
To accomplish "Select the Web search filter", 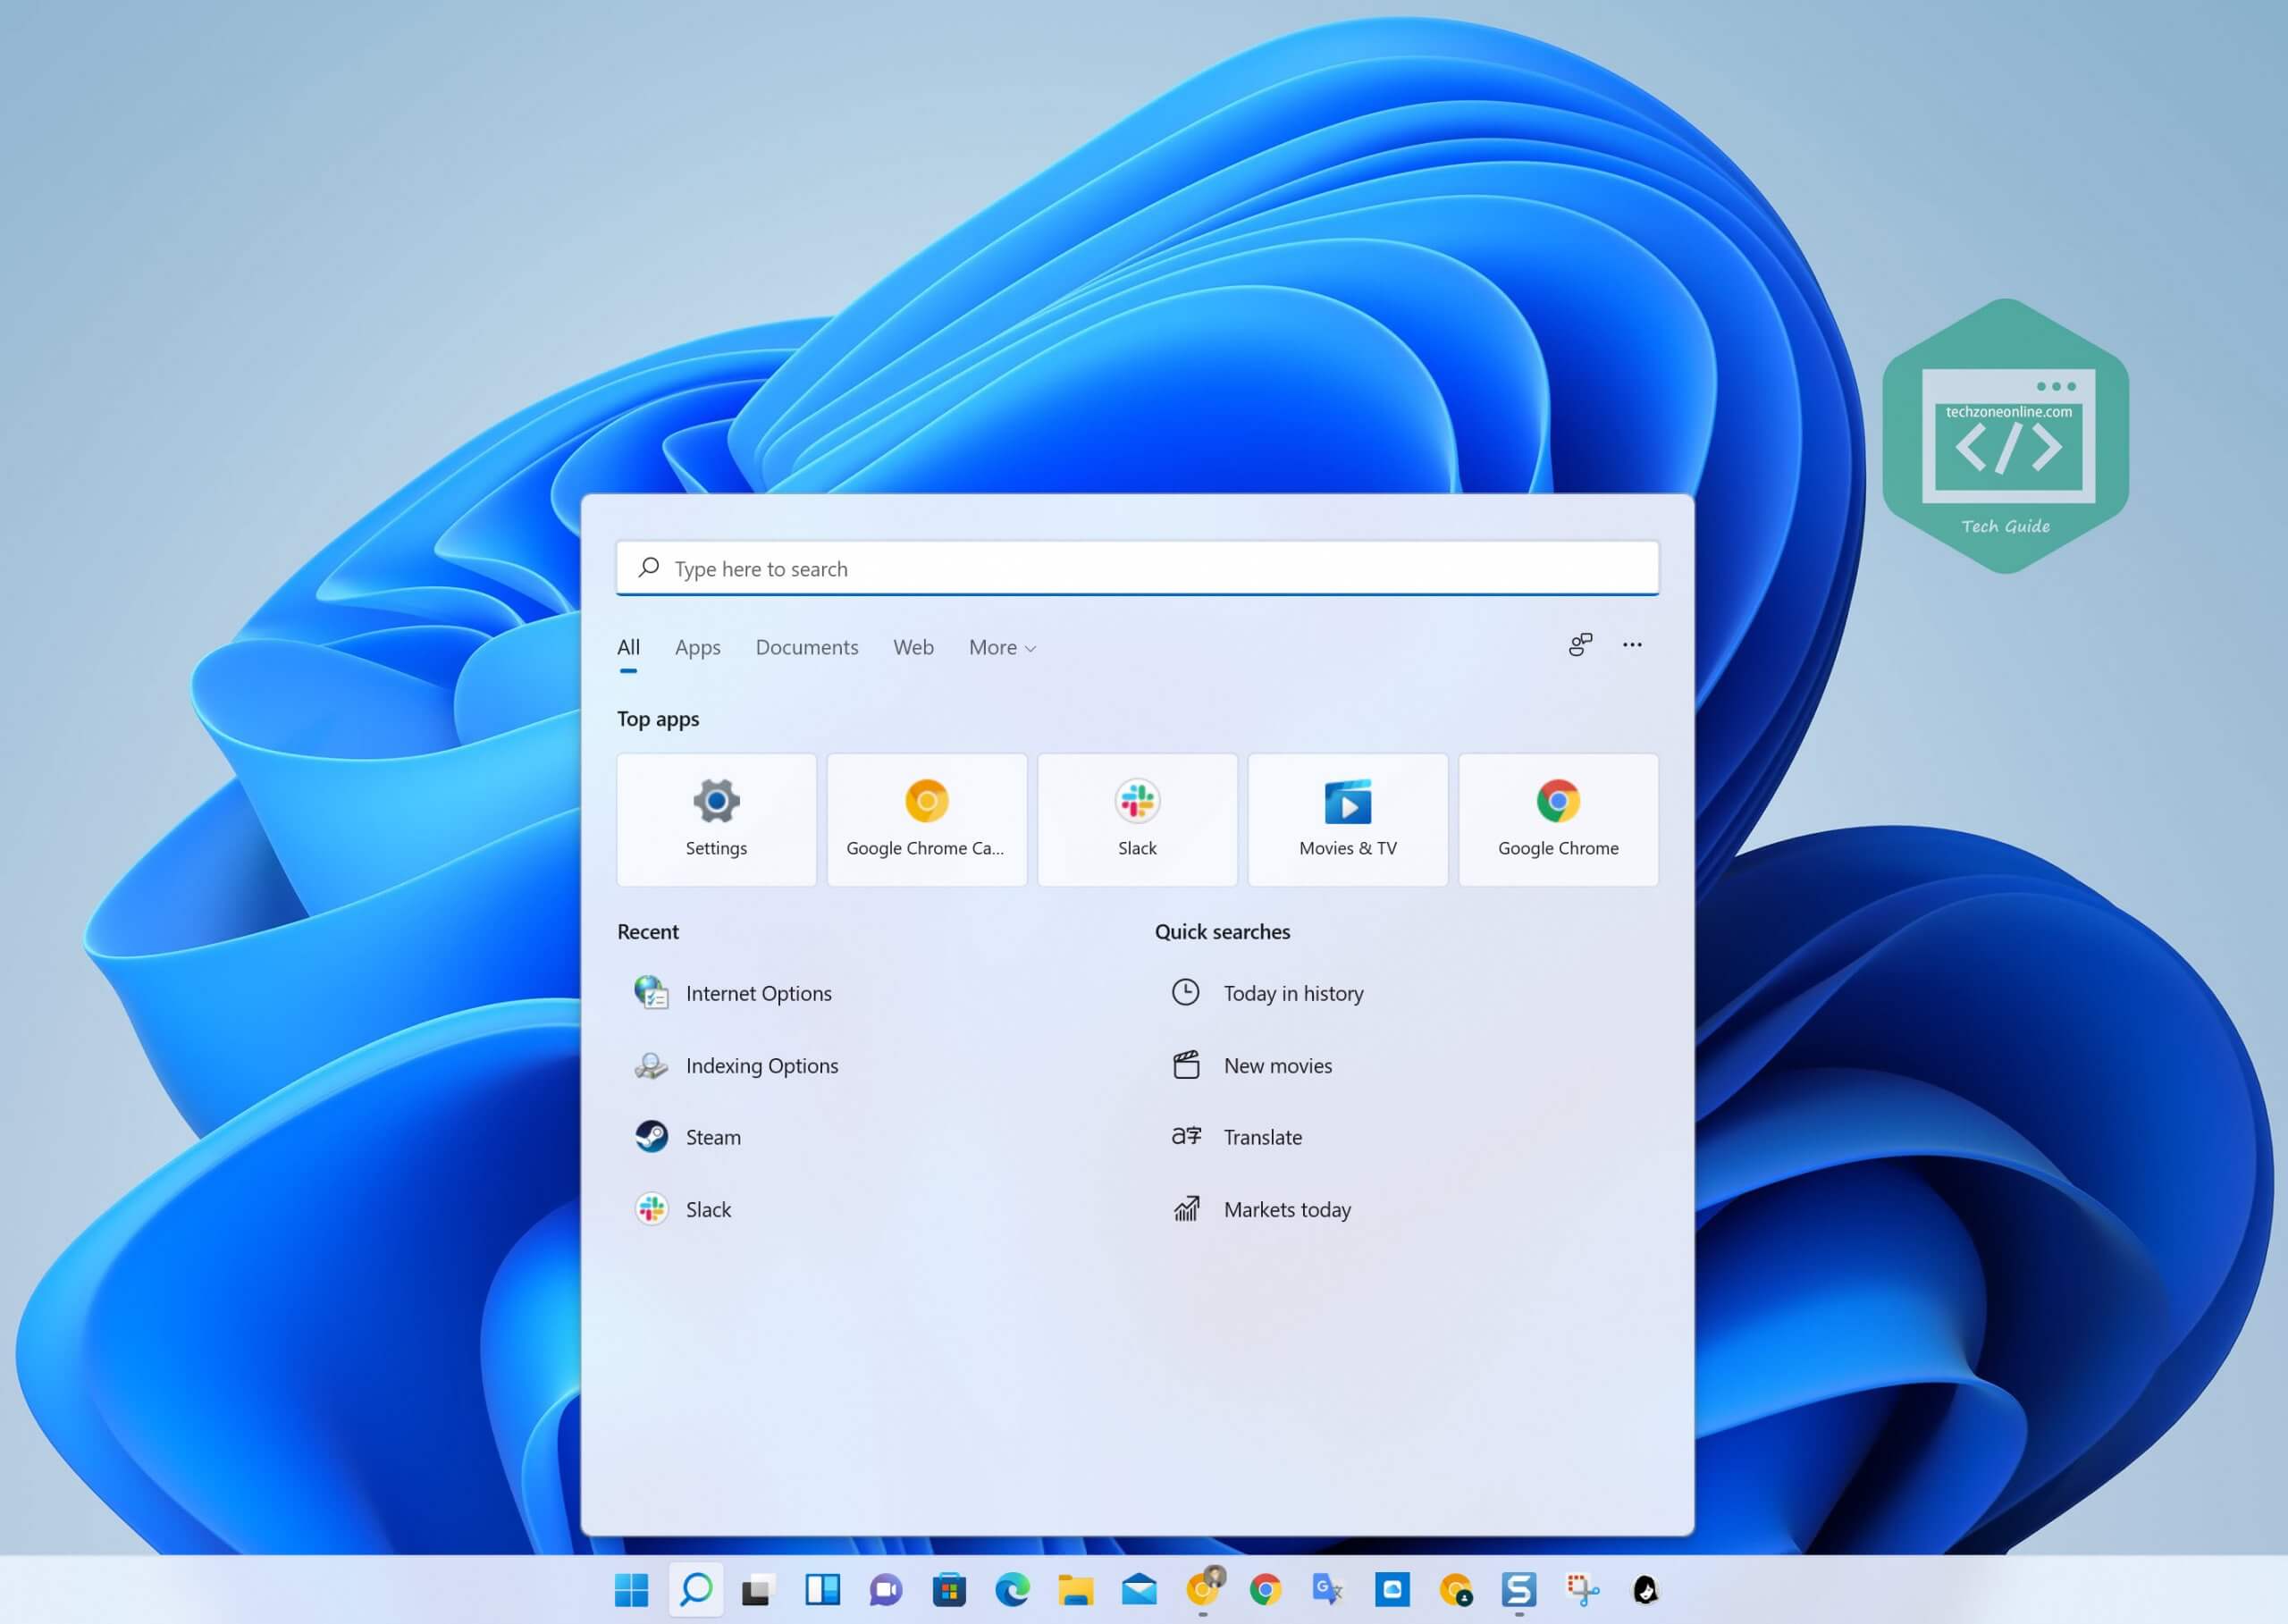I will pyautogui.click(x=913, y=647).
